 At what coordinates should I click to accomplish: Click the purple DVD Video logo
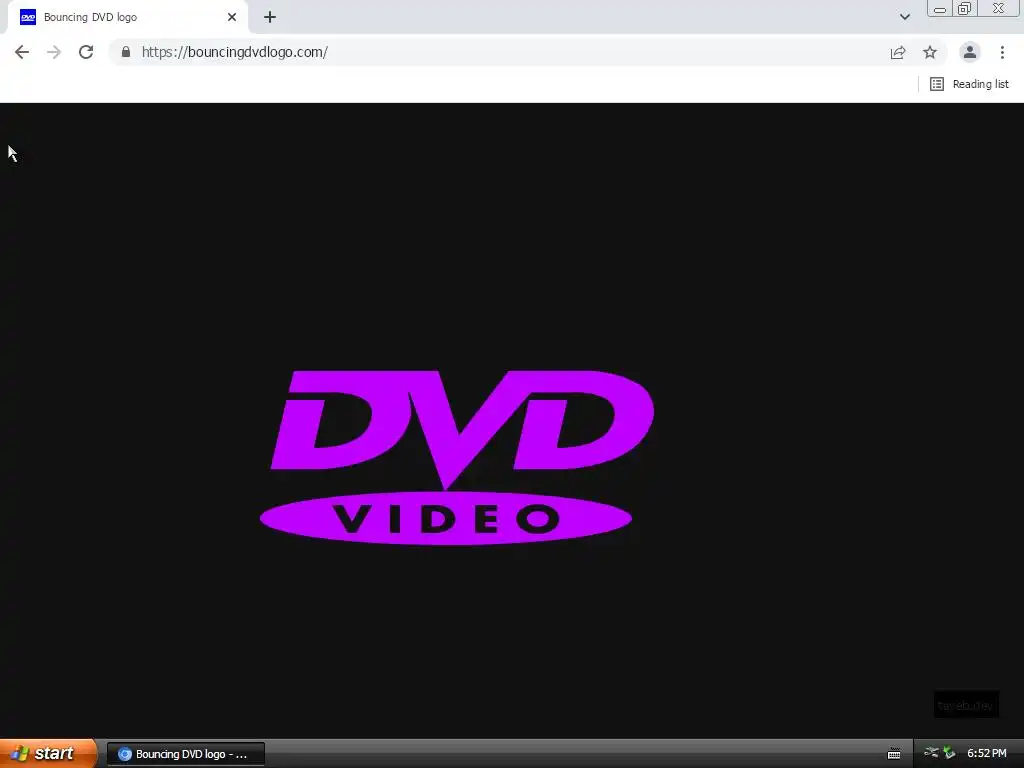click(457, 457)
